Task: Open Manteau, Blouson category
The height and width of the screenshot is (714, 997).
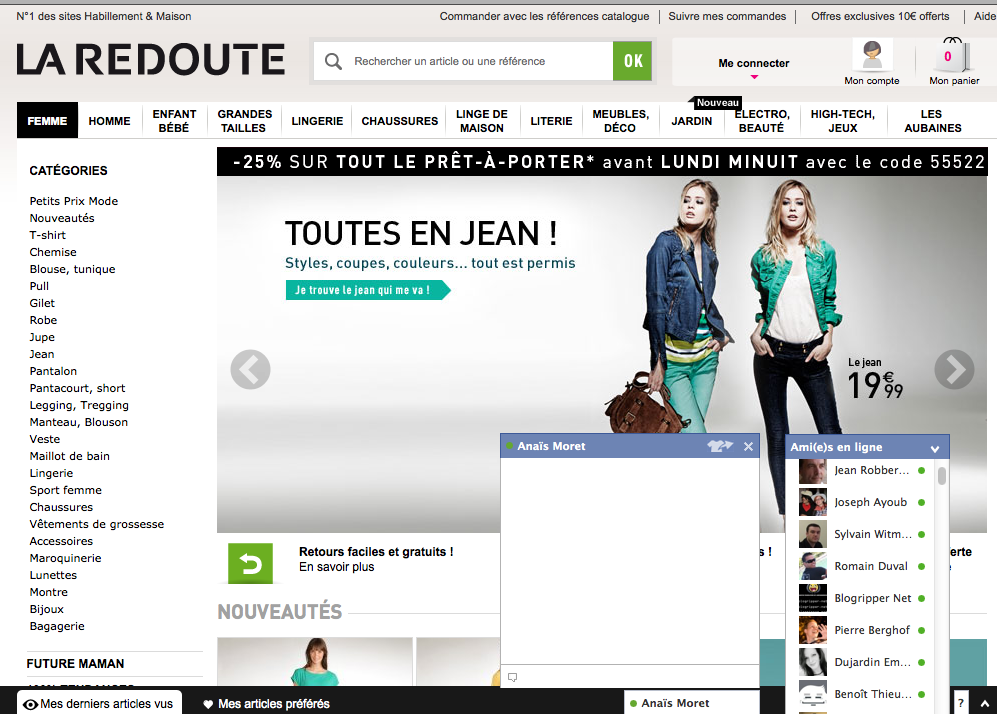Action: pos(78,422)
